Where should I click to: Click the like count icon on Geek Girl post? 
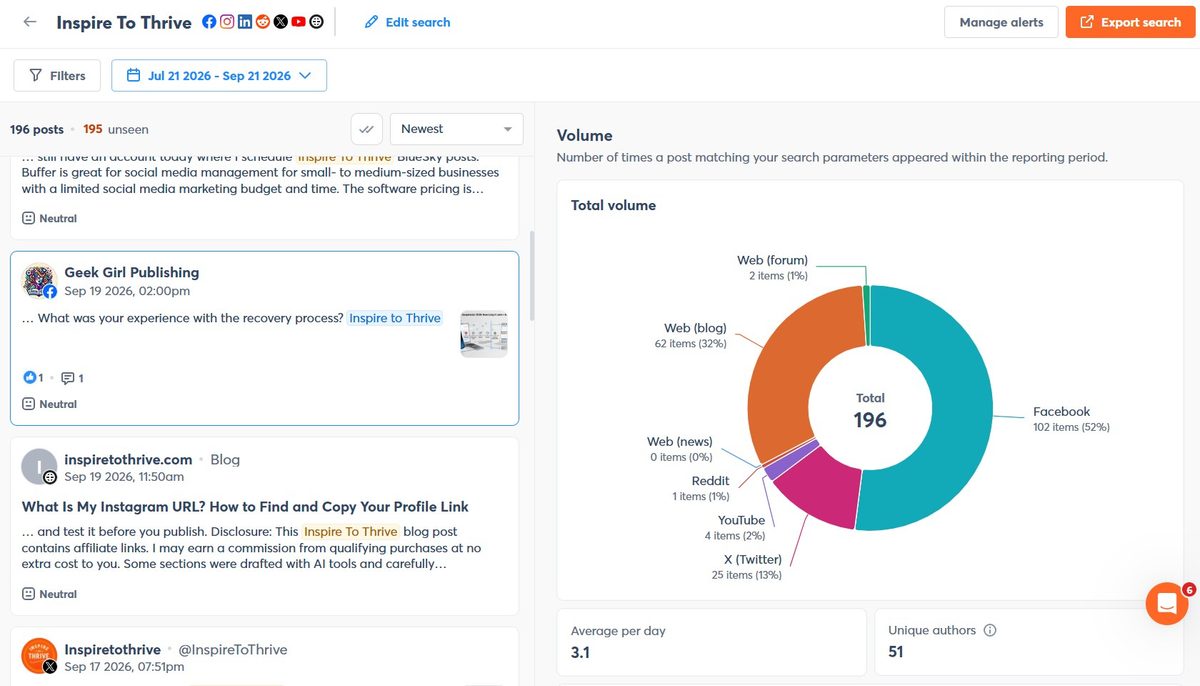pyautogui.click(x=29, y=378)
